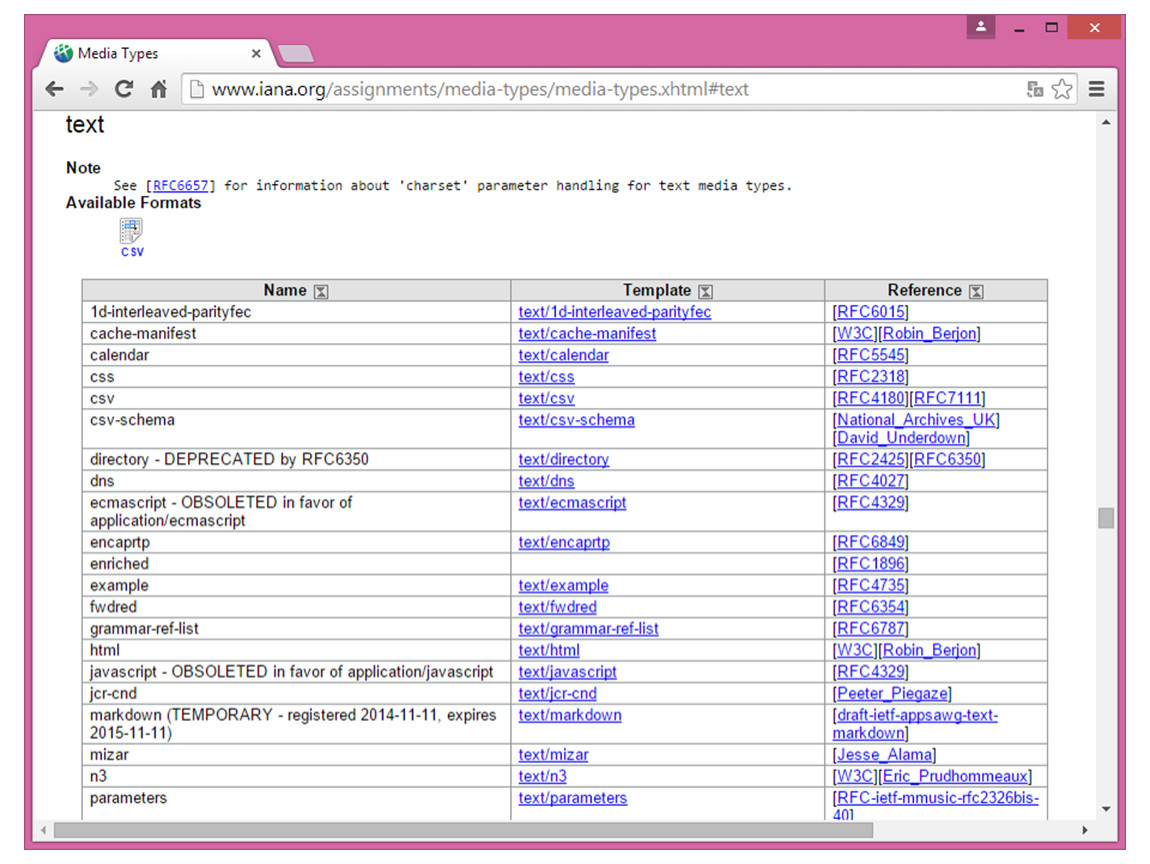Open the RFC2318 reference link

[871, 377]
